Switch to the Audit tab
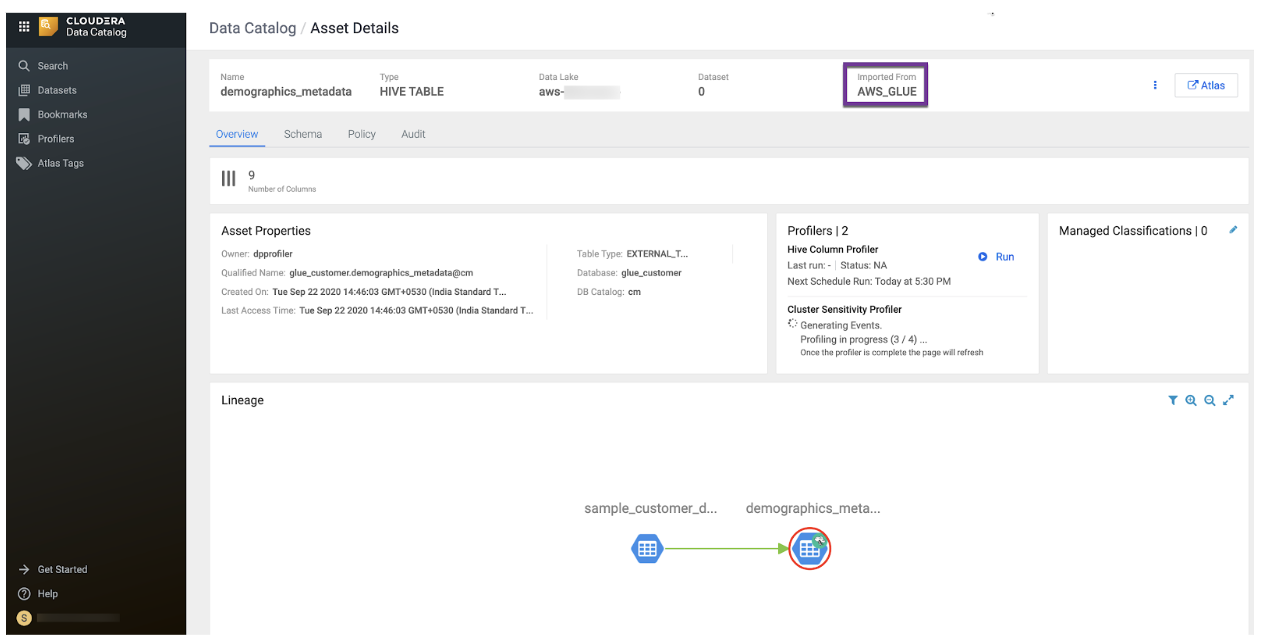This screenshot has height=642, width=1262. click(x=413, y=134)
